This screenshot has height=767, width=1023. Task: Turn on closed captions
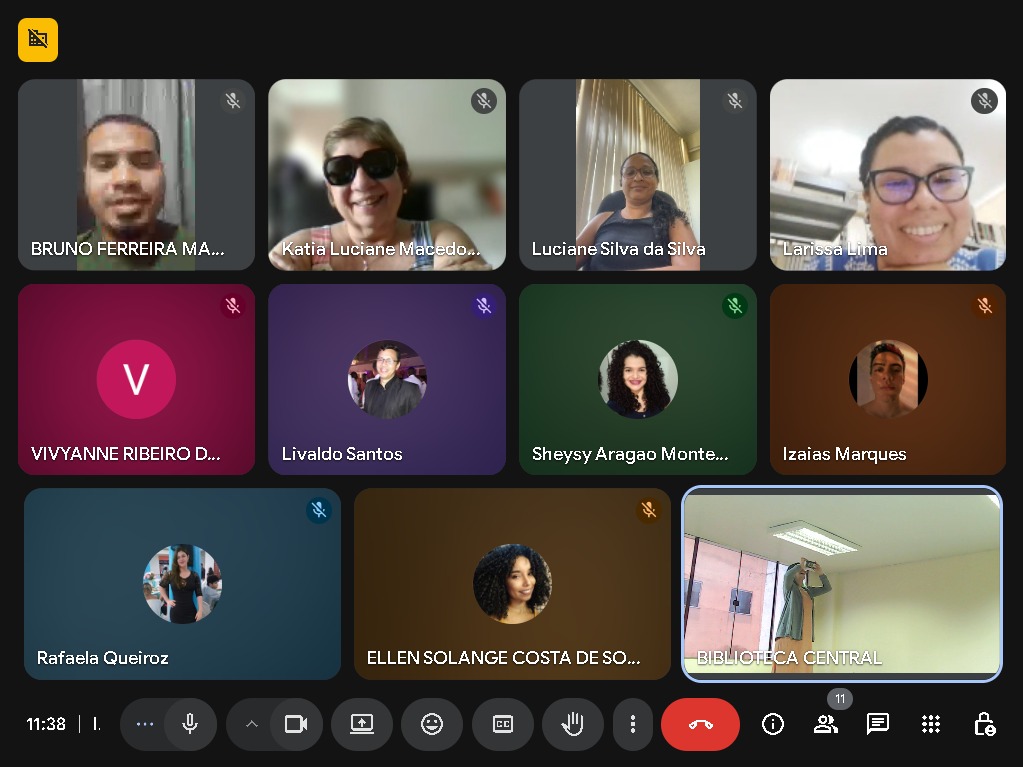pos(502,724)
